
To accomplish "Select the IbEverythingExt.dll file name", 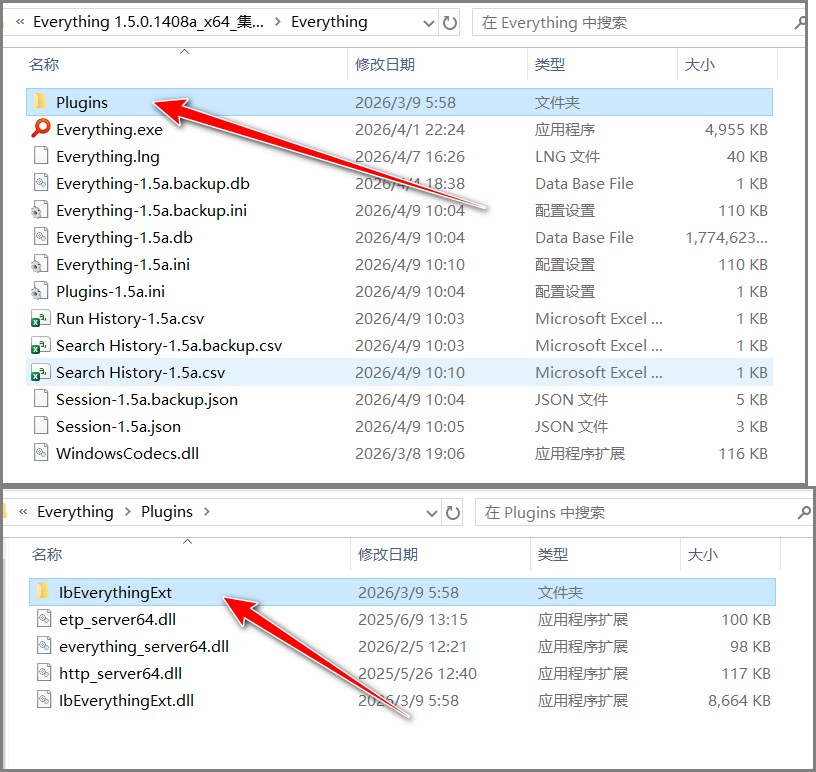I will pyautogui.click(x=126, y=701).
